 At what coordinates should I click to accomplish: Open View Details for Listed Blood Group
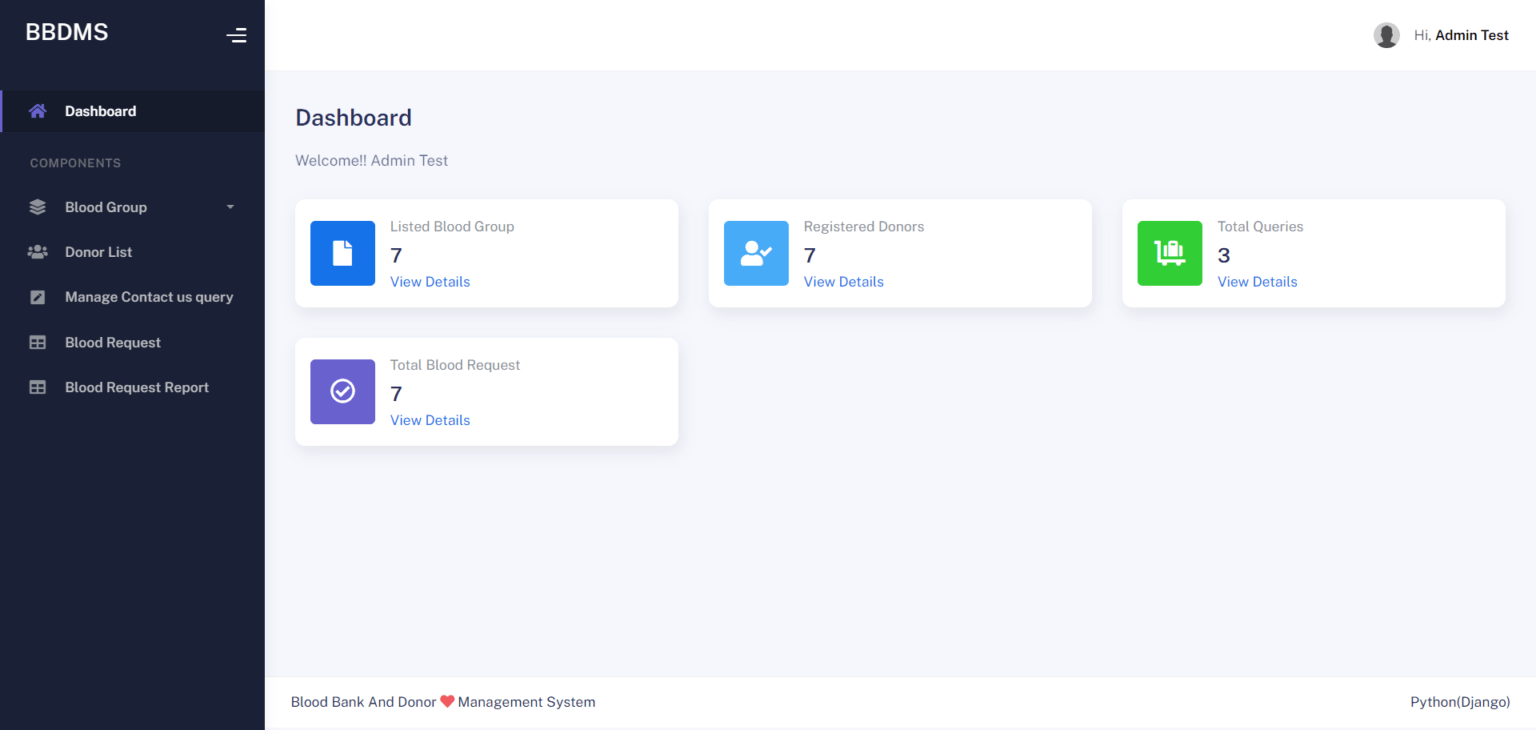pyautogui.click(x=430, y=281)
